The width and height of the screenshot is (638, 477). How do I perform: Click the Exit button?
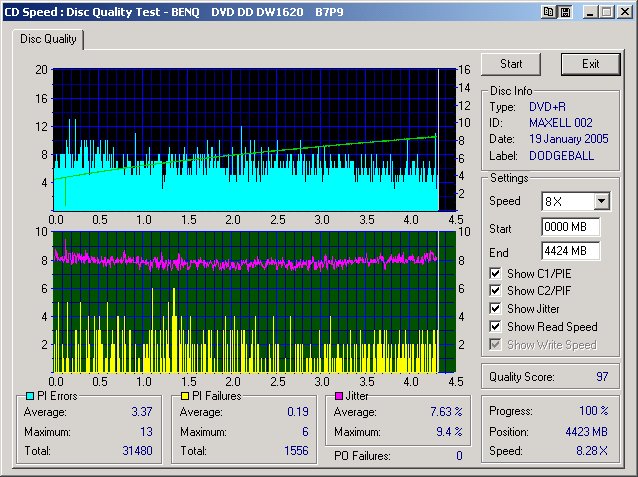click(590, 64)
